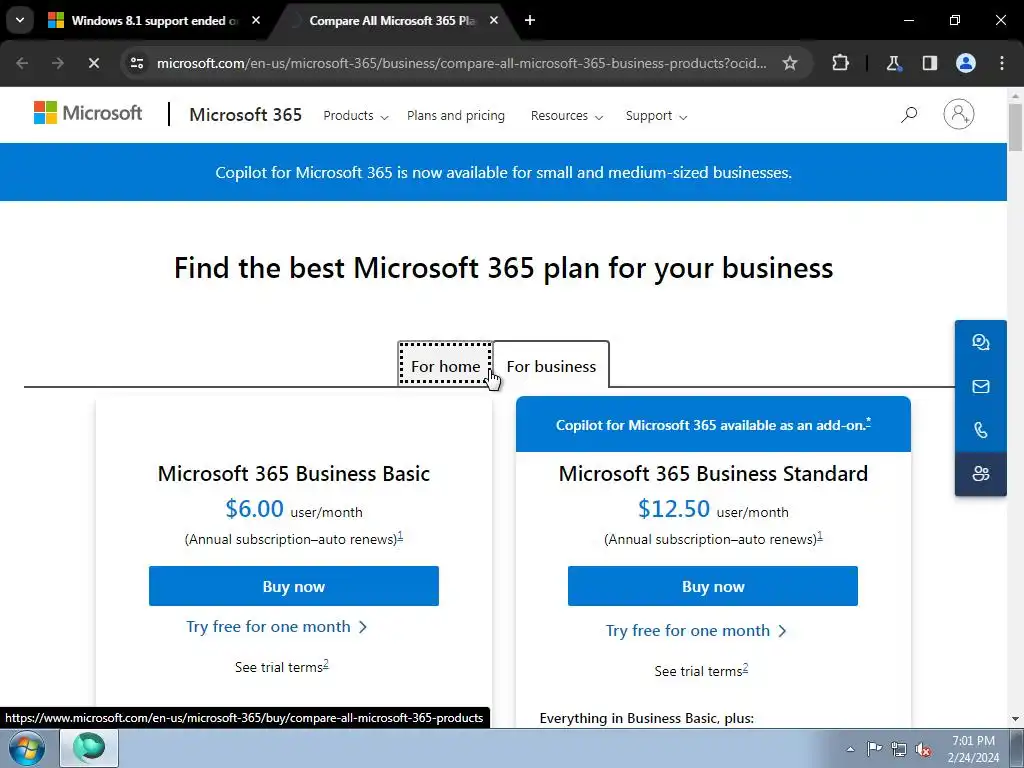Click the sign-in account avatar icon

[x=958, y=114]
